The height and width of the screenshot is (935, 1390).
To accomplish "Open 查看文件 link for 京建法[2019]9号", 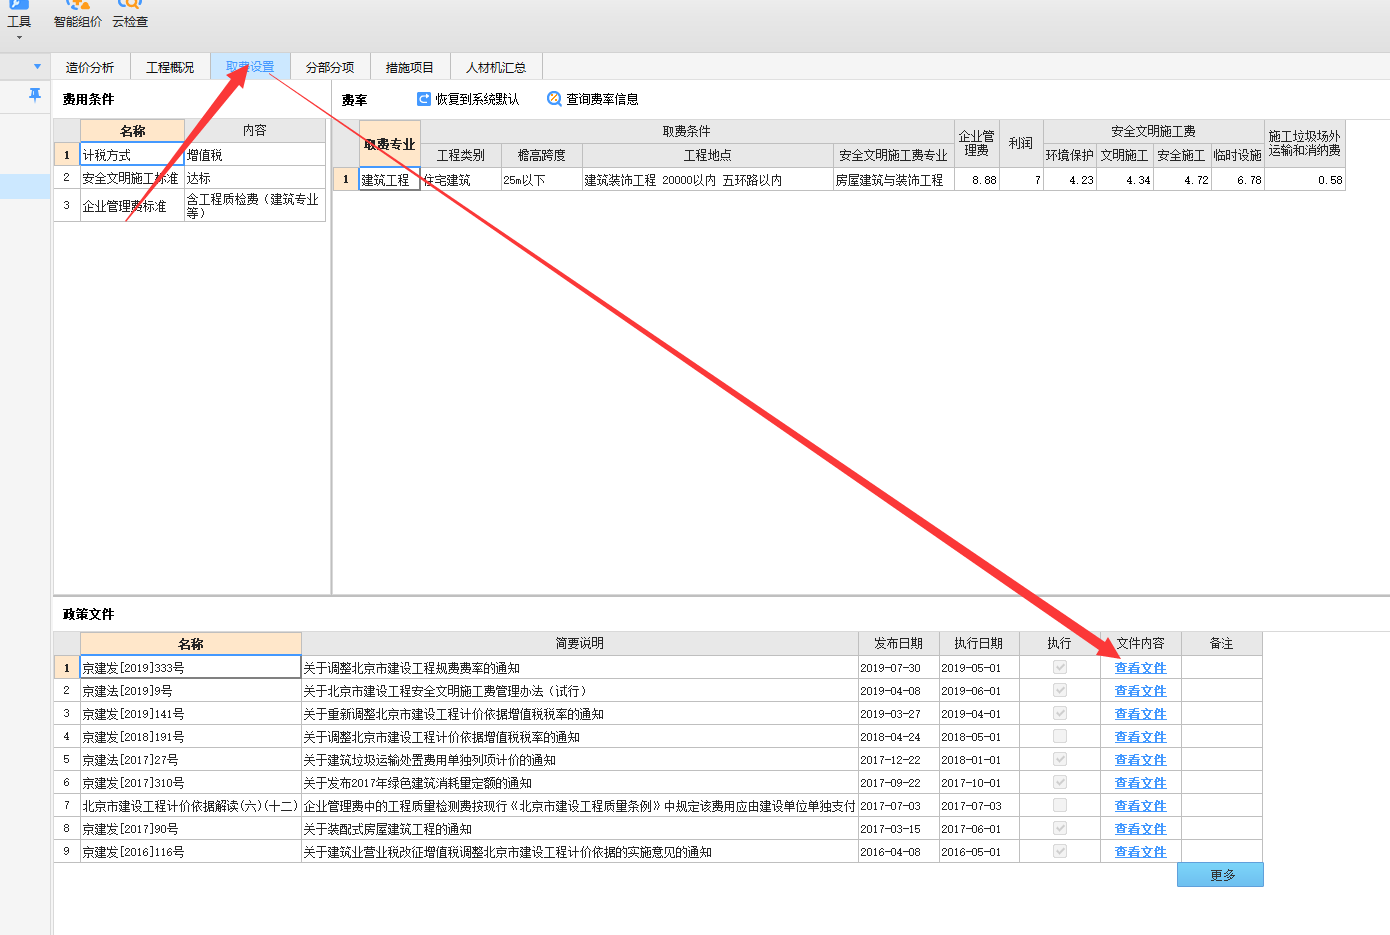I will pyautogui.click(x=1140, y=691).
